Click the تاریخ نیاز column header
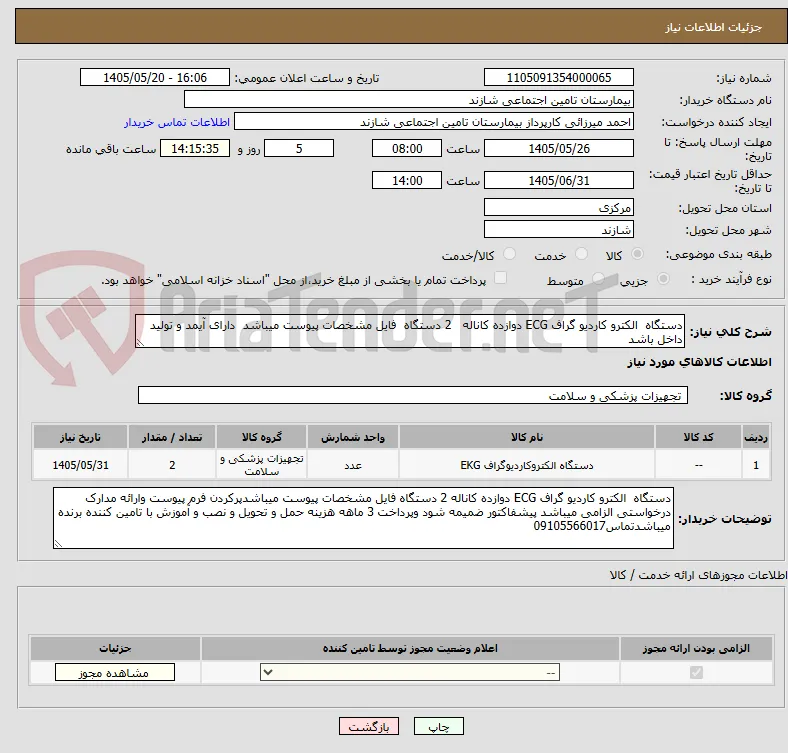Screen dimensions: 788x753 (x=80, y=437)
